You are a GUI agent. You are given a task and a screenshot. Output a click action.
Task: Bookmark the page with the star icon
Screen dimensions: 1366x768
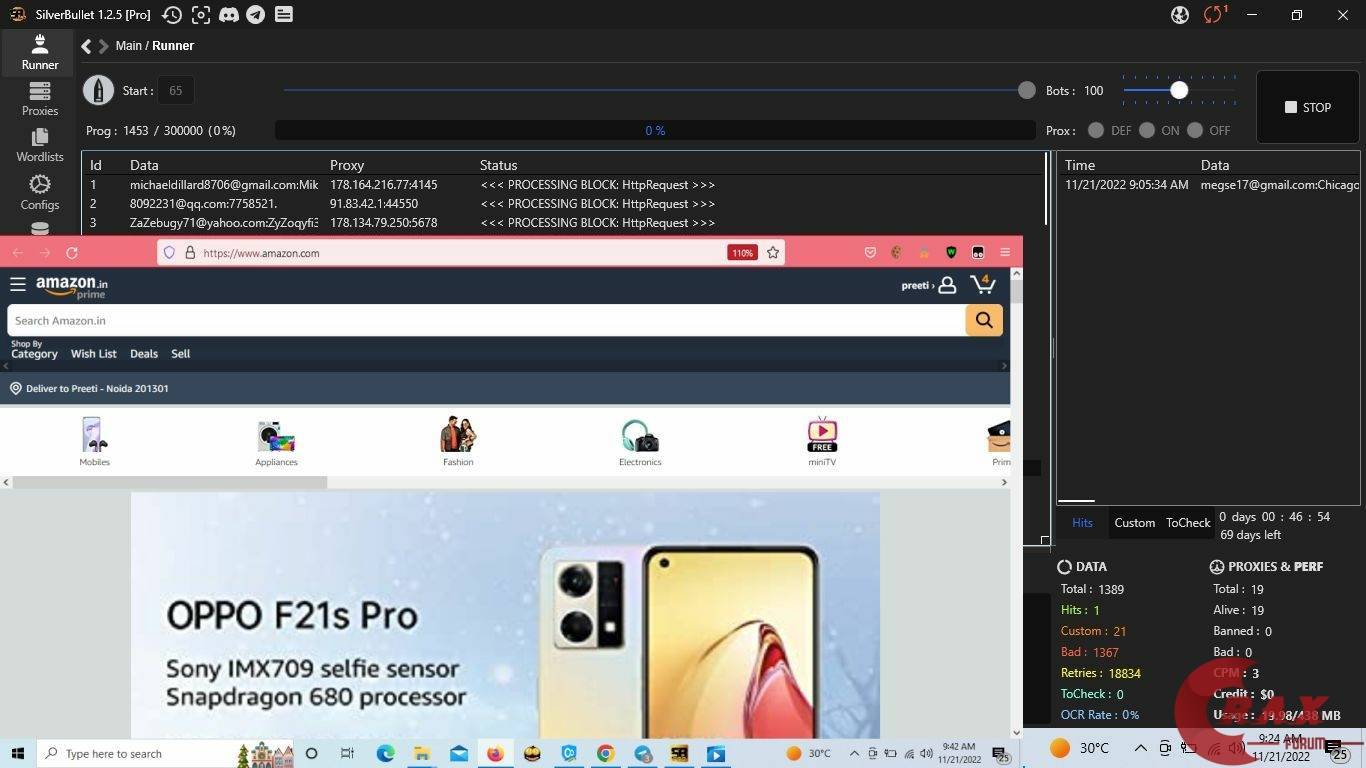[x=772, y=253]
